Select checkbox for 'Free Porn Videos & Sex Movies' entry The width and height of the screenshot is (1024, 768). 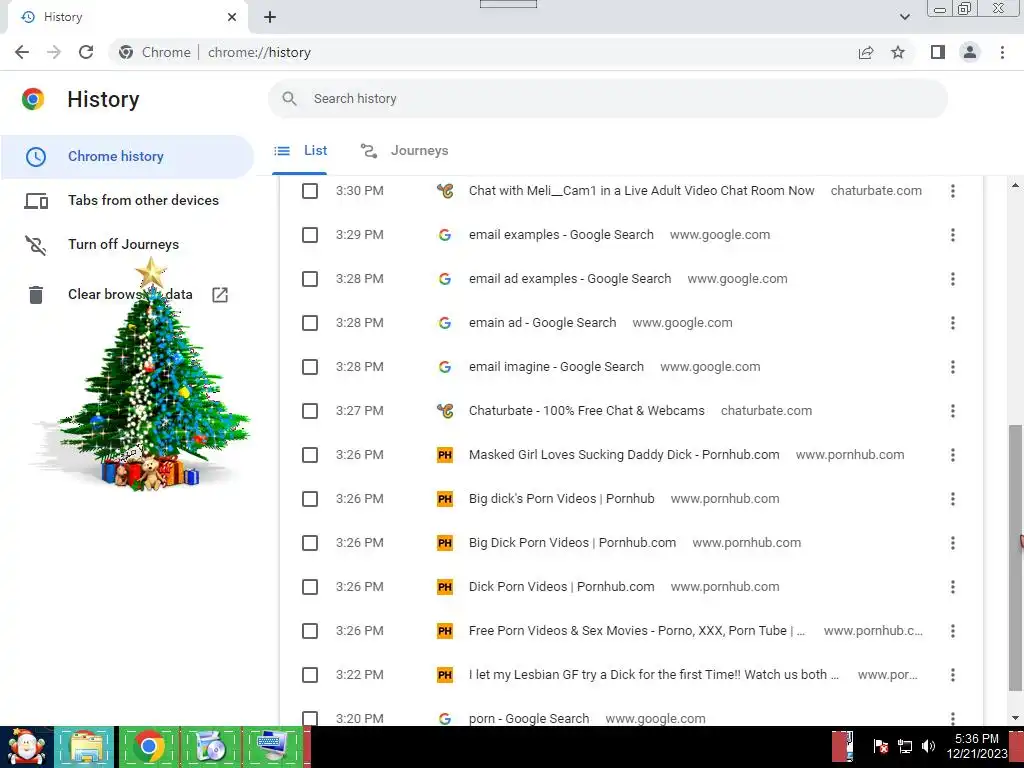click(310, 632)
